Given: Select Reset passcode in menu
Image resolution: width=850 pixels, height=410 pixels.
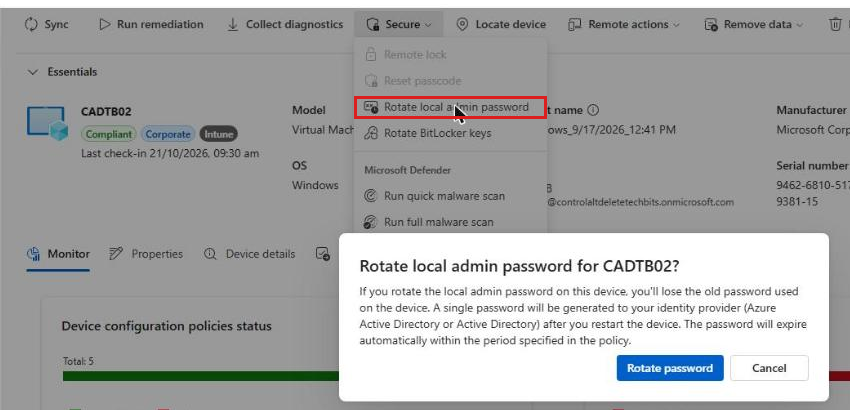Looking at the screenshot, I should click(450, 81).
